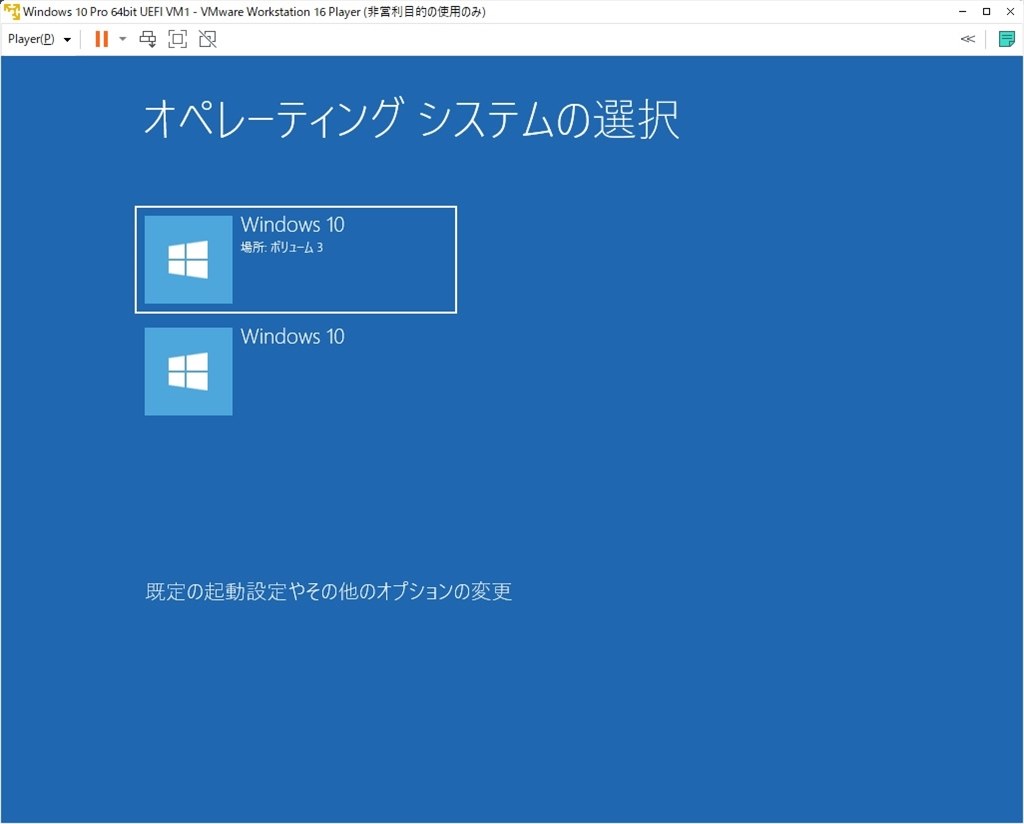Click the Windows logo tile on the lower boot entry
Viewport: 1024px width, 824px height.
tap(188, 371)
